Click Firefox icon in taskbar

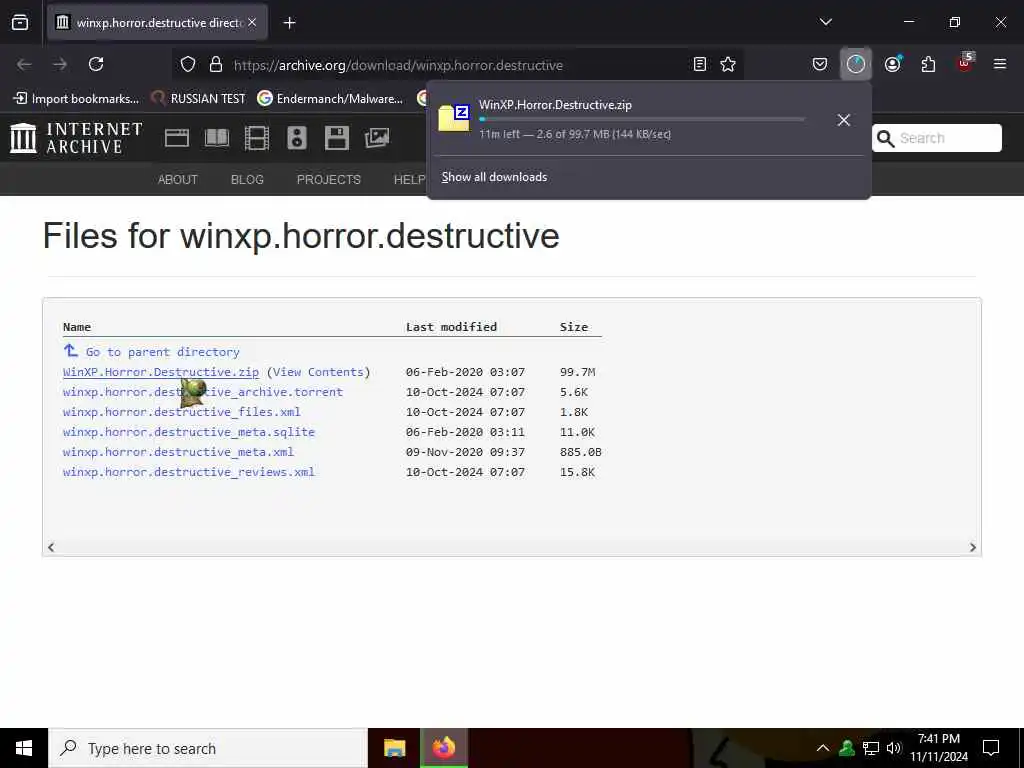click(x=443, y=748)
